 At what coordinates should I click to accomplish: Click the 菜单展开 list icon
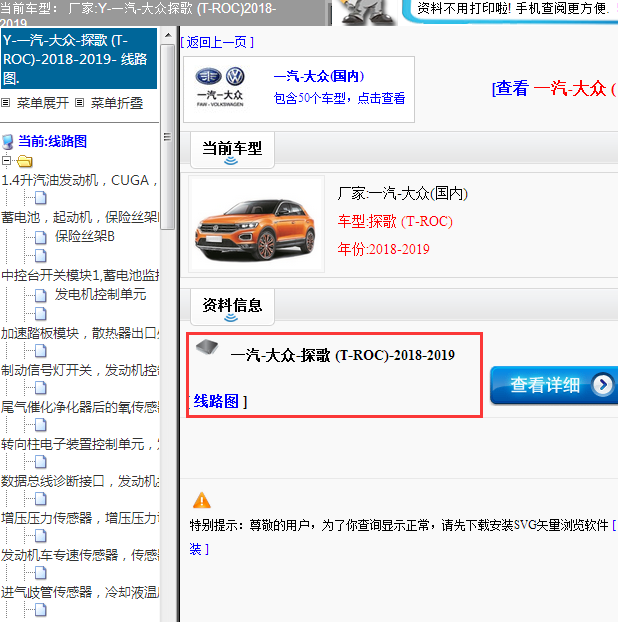click(6, 103)
